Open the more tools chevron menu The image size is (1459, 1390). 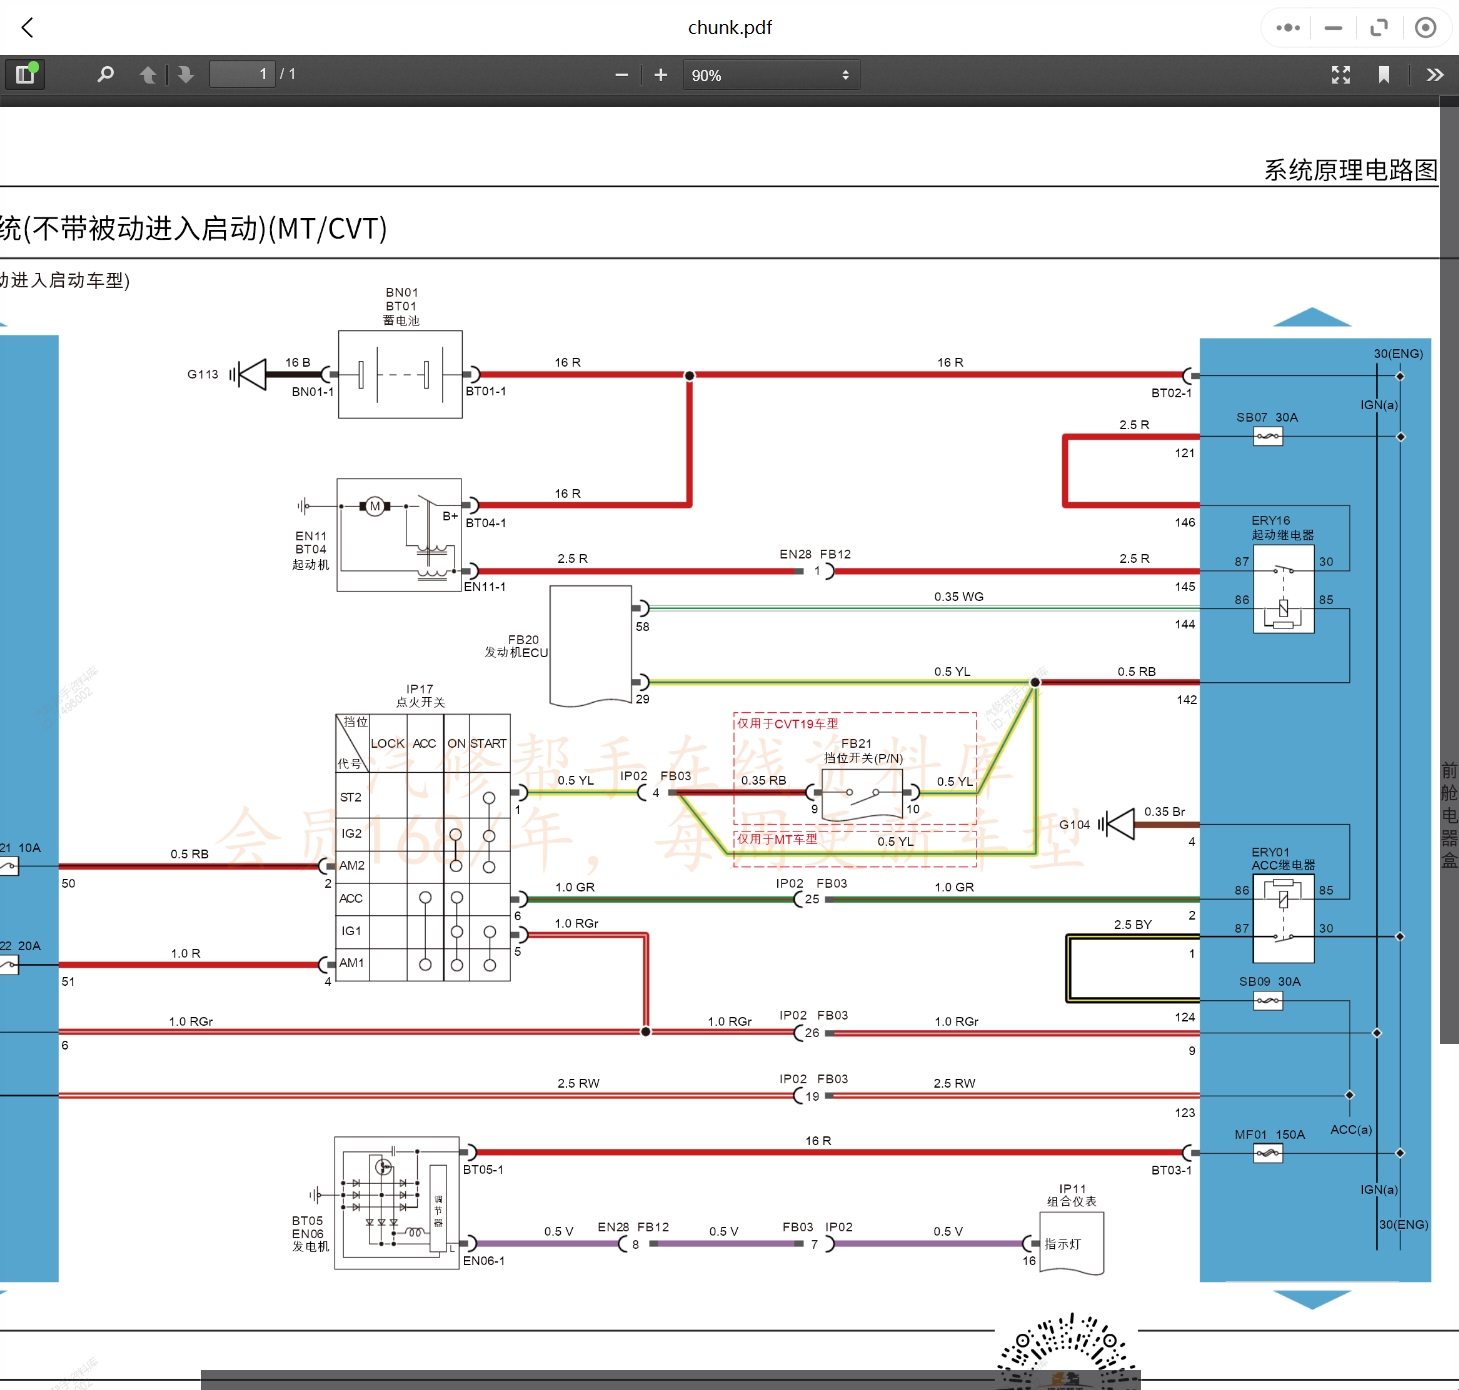point(1434,74)
